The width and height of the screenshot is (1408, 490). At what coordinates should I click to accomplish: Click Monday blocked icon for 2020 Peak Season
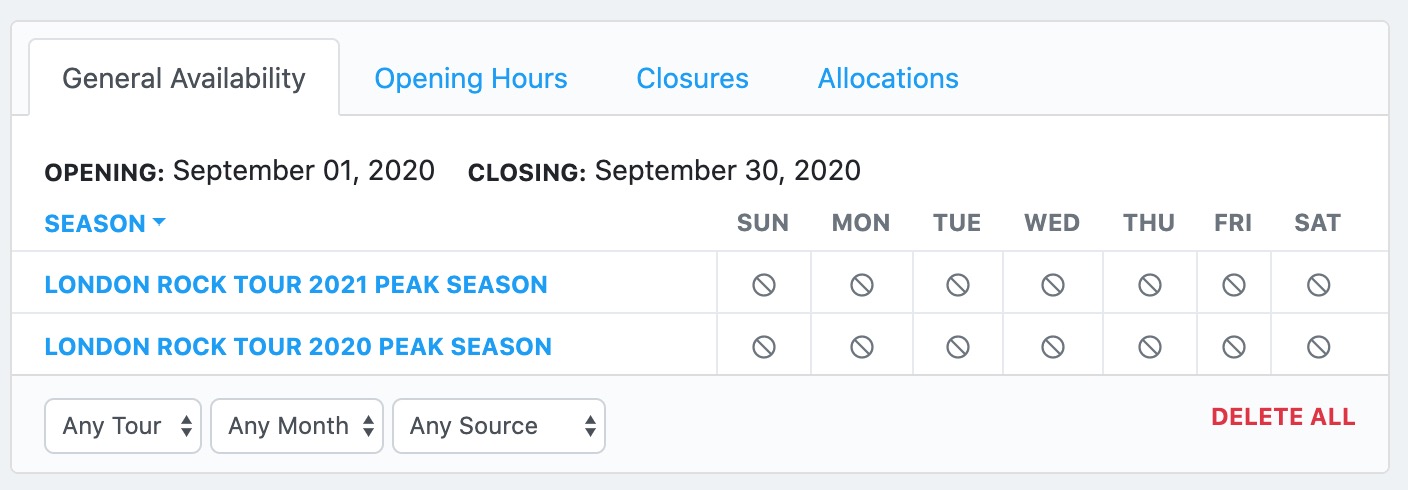point(862,347)
